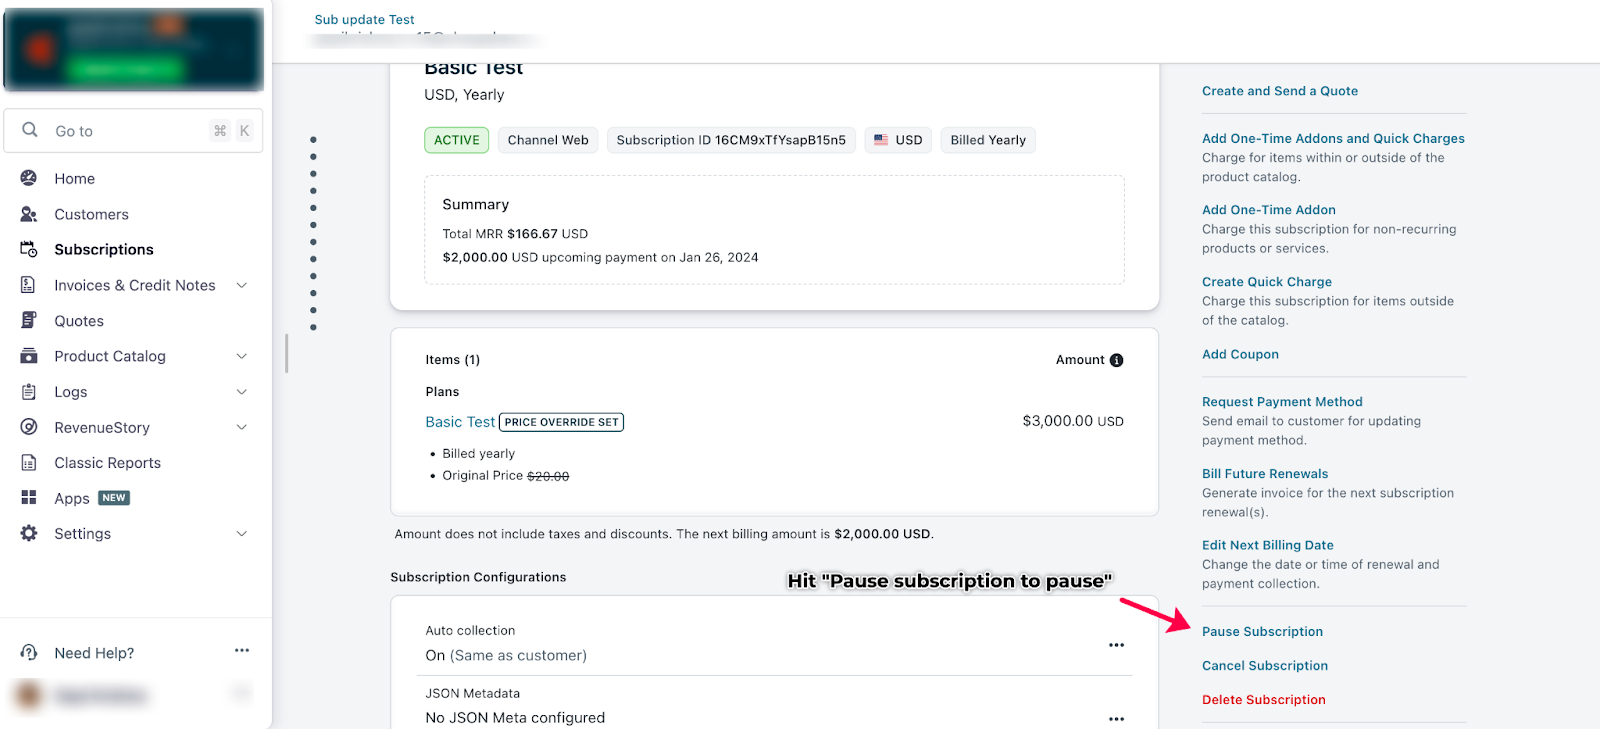Click the Home dashboard icon in sidebar

pyautogui.click(x=29, y=178)
